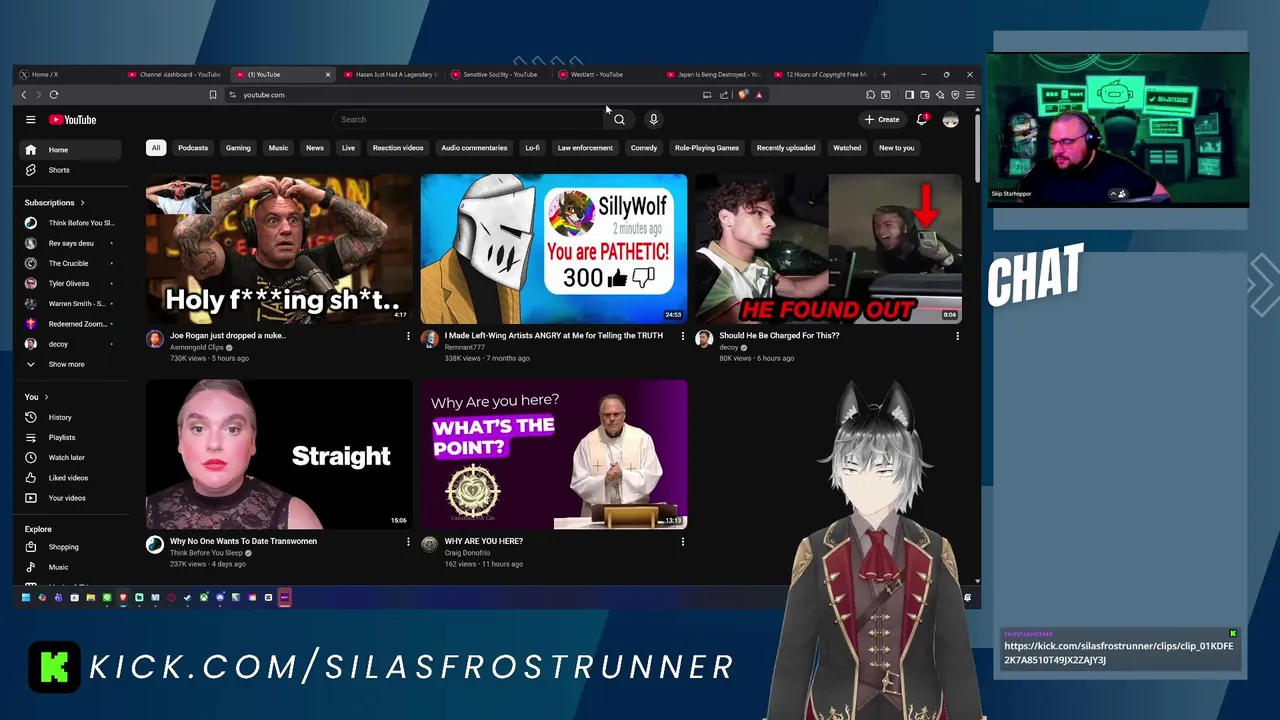This screenshot has width=1280, height=720.
Task: Open Your videos in sidebar
Action: click(70, 498)
